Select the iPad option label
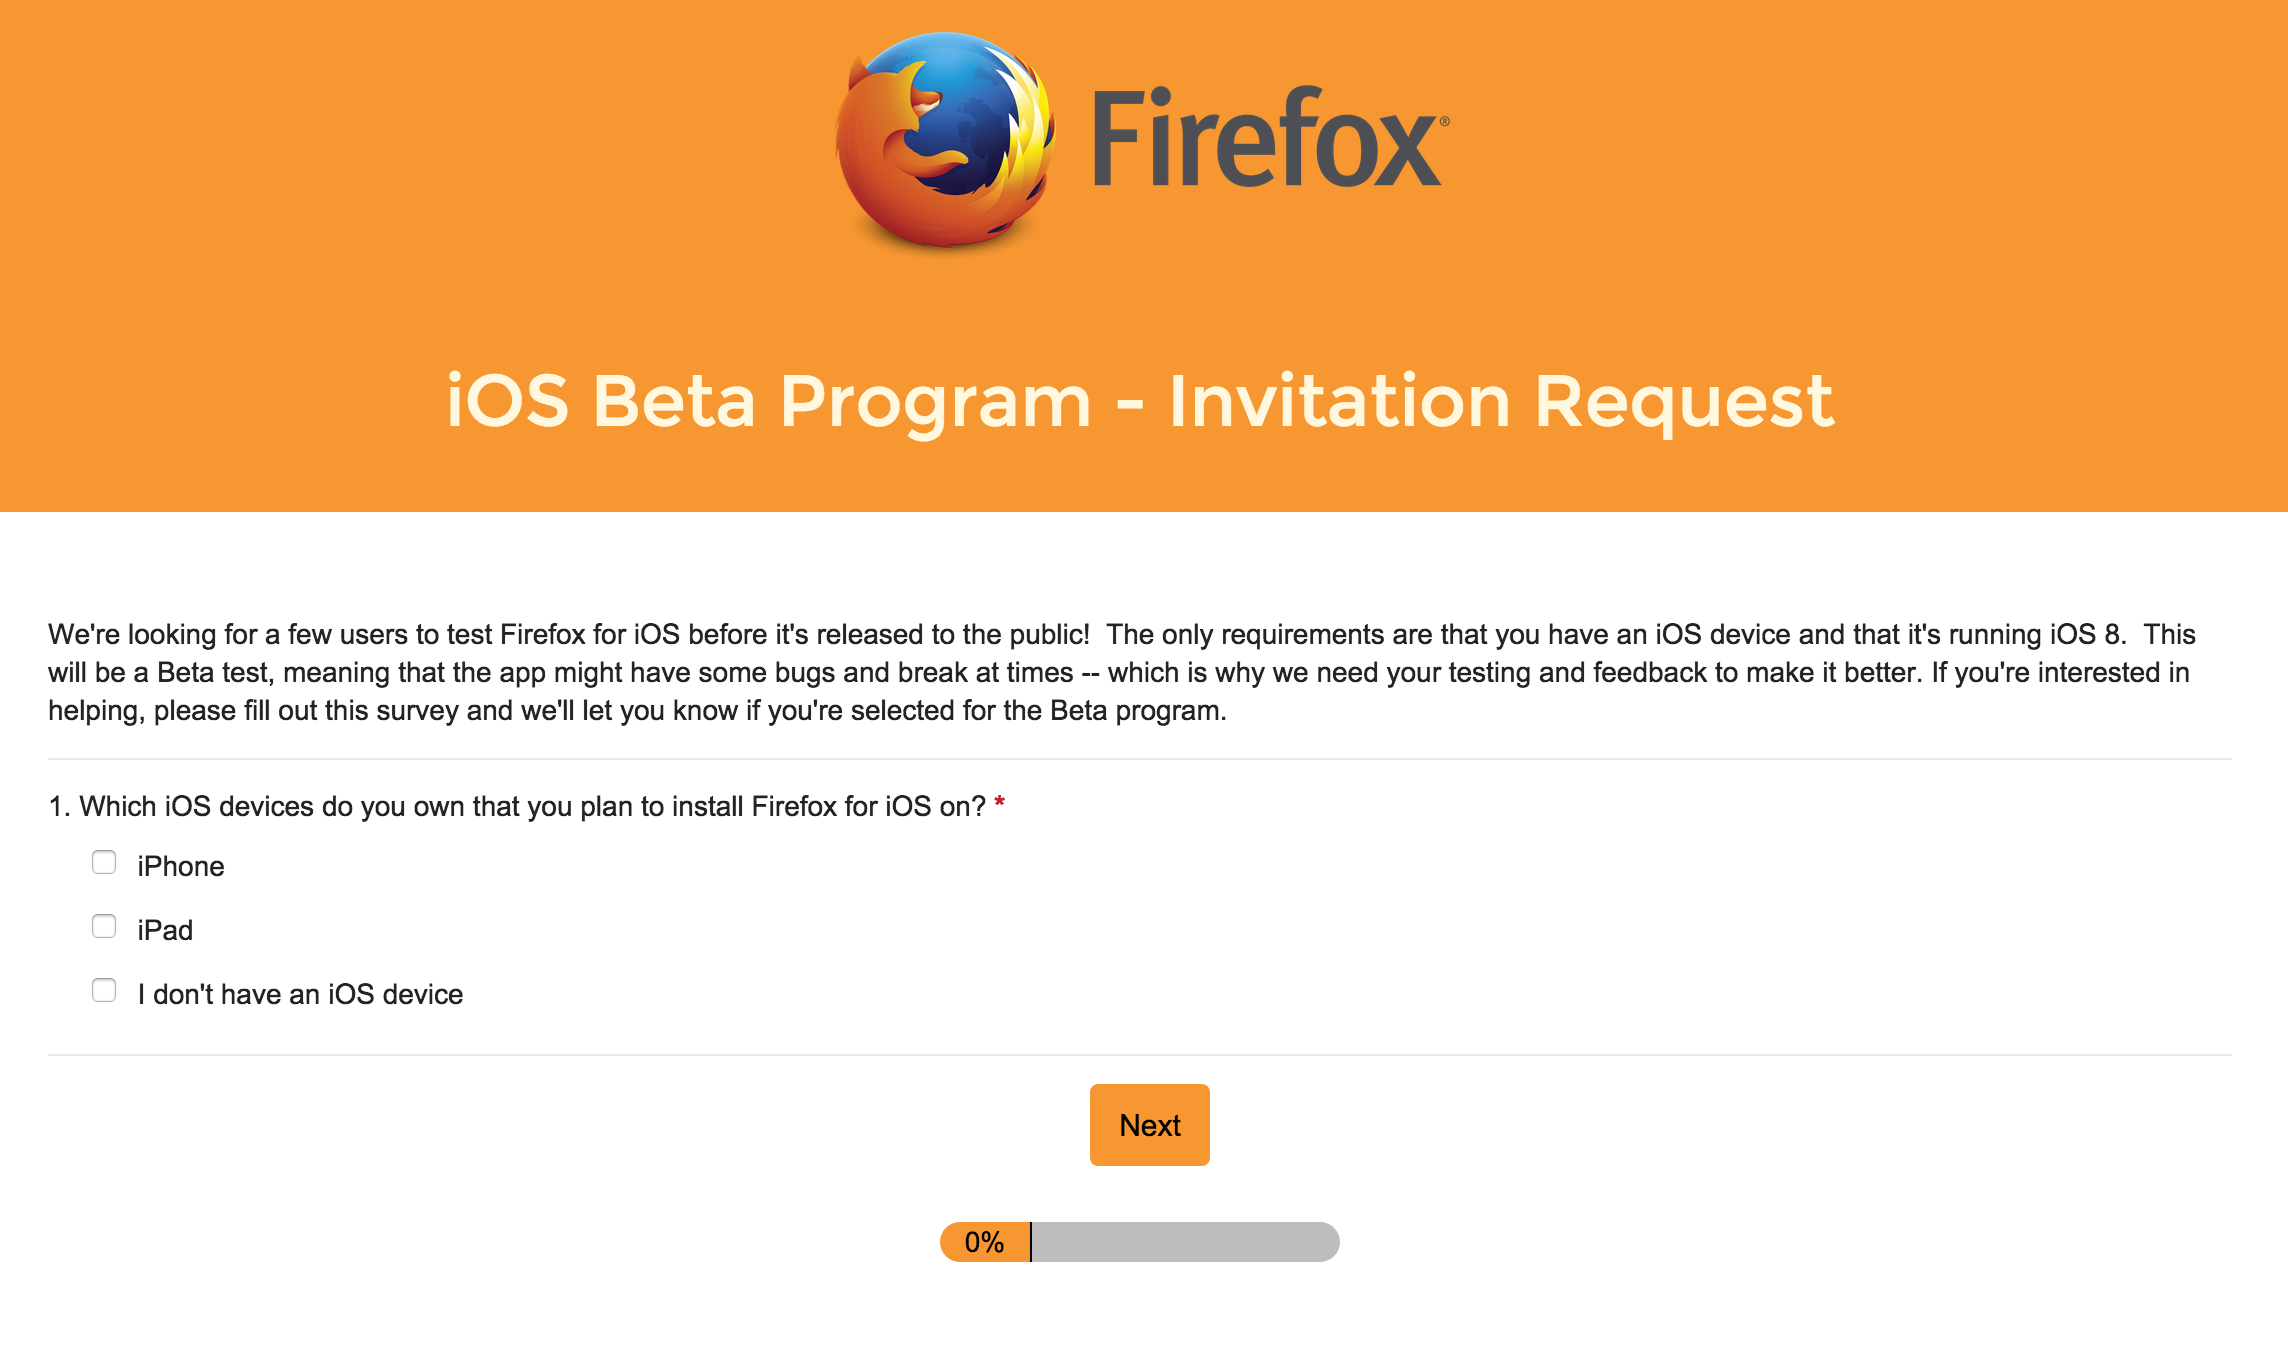Viewport: 2288px width, 1366px height. tap(165, 930)
